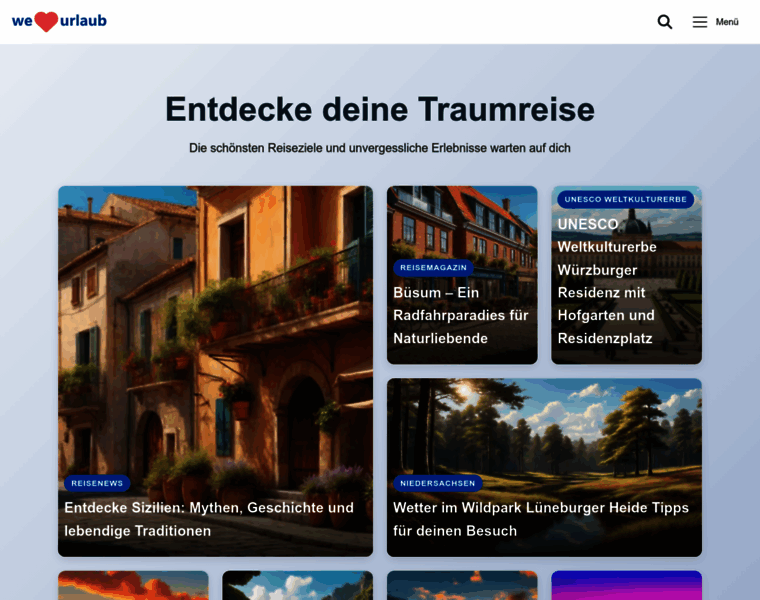Open the purple gradient card in bottom row
Image resolution: width=760 pixels, height=600 pixels.
pyautogui.click(x=626, y=585)
